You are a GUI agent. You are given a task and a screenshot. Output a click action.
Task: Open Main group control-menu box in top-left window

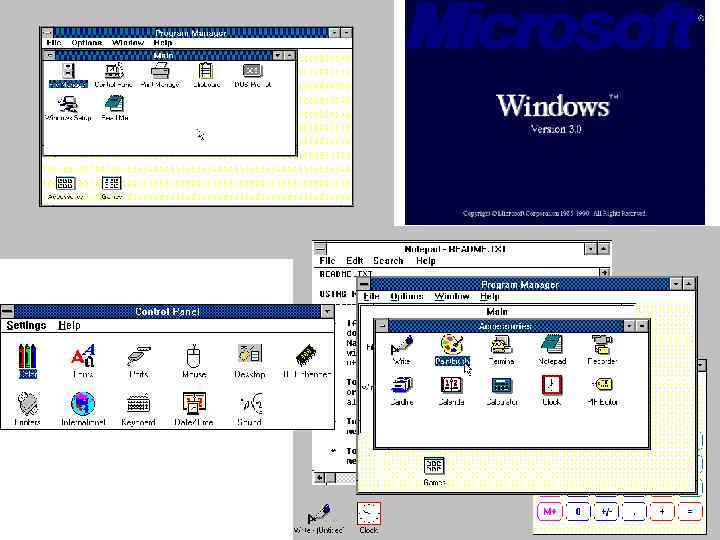coord(49,55)
